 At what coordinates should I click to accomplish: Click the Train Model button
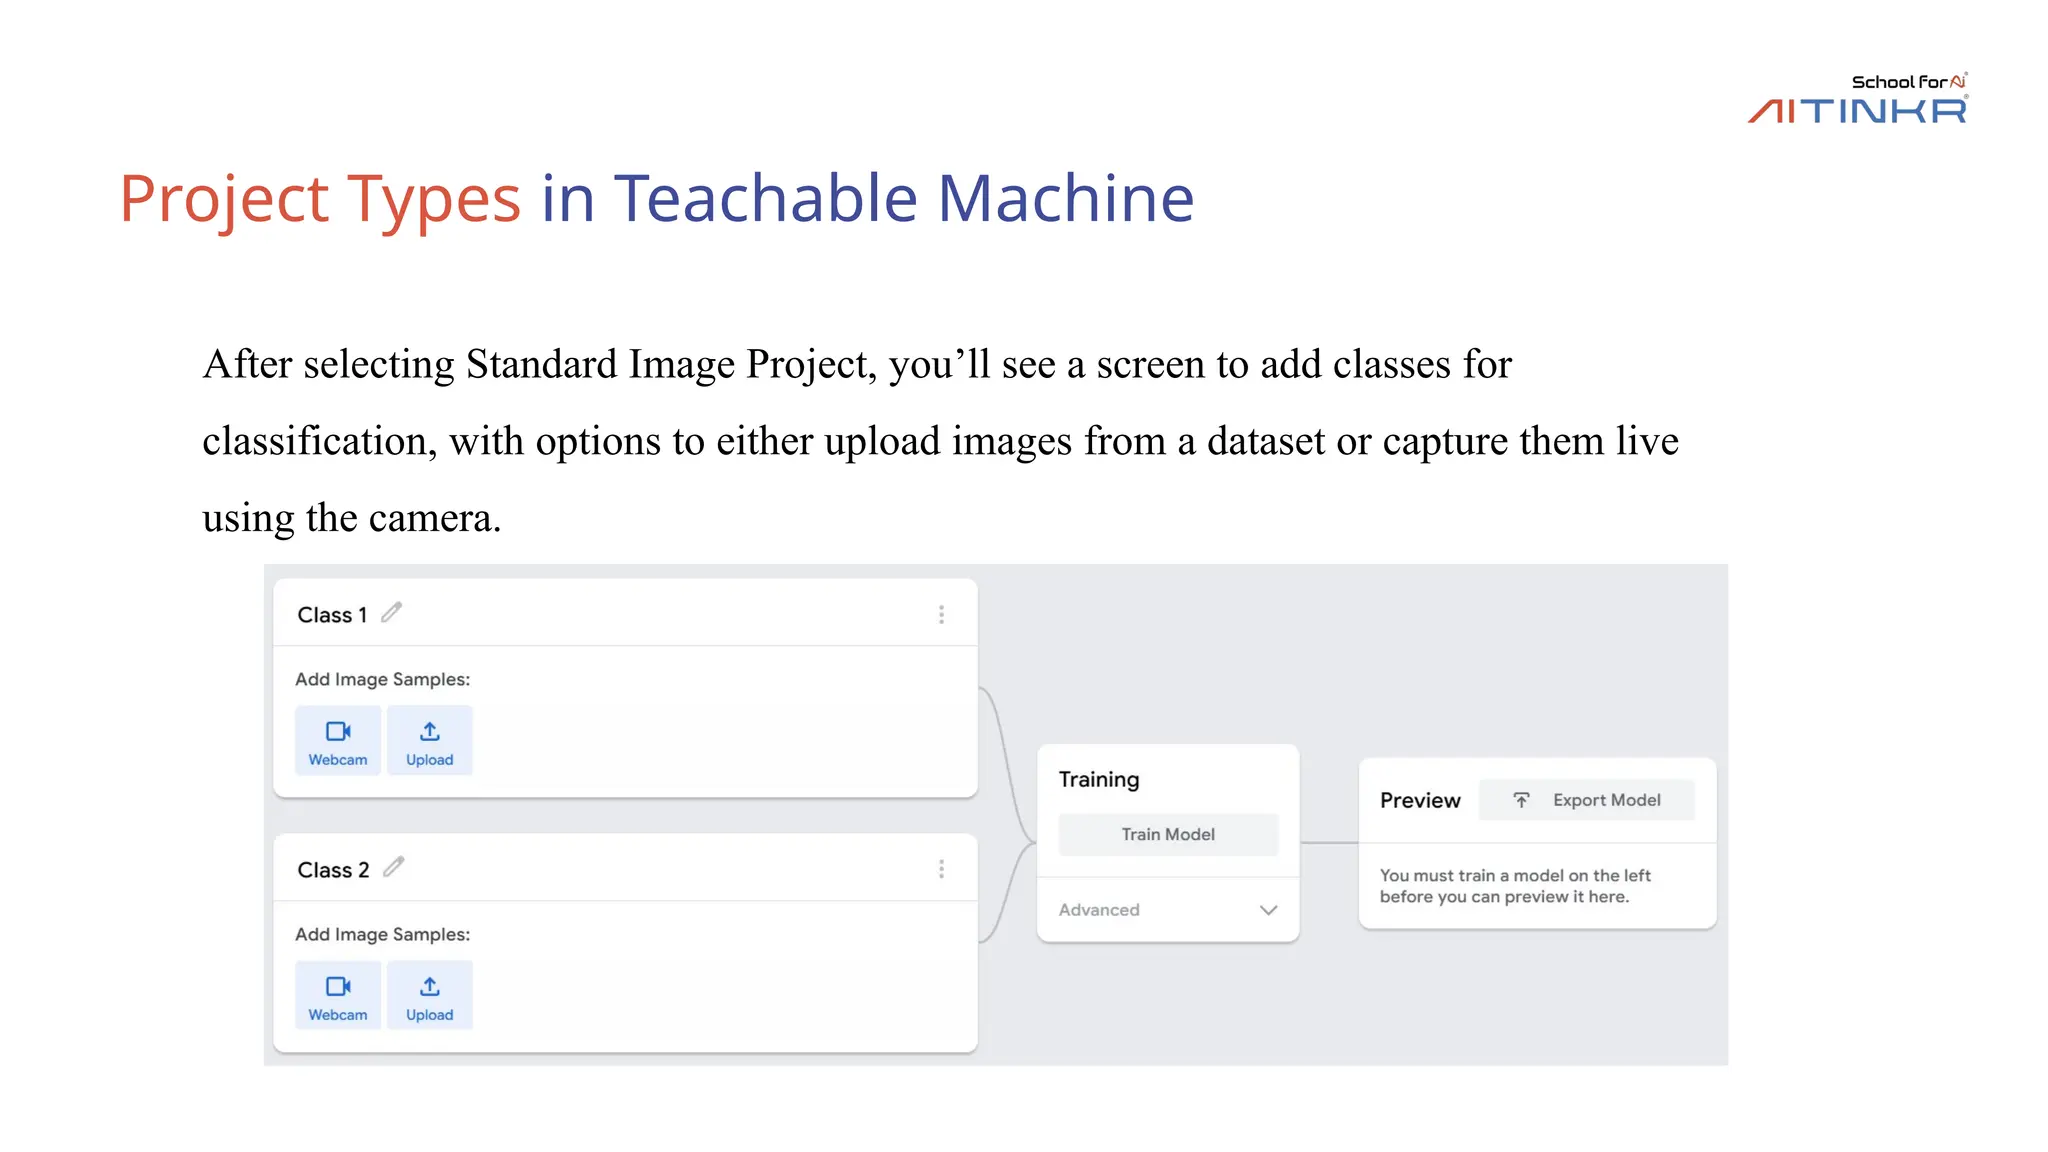click(1168, 834)
